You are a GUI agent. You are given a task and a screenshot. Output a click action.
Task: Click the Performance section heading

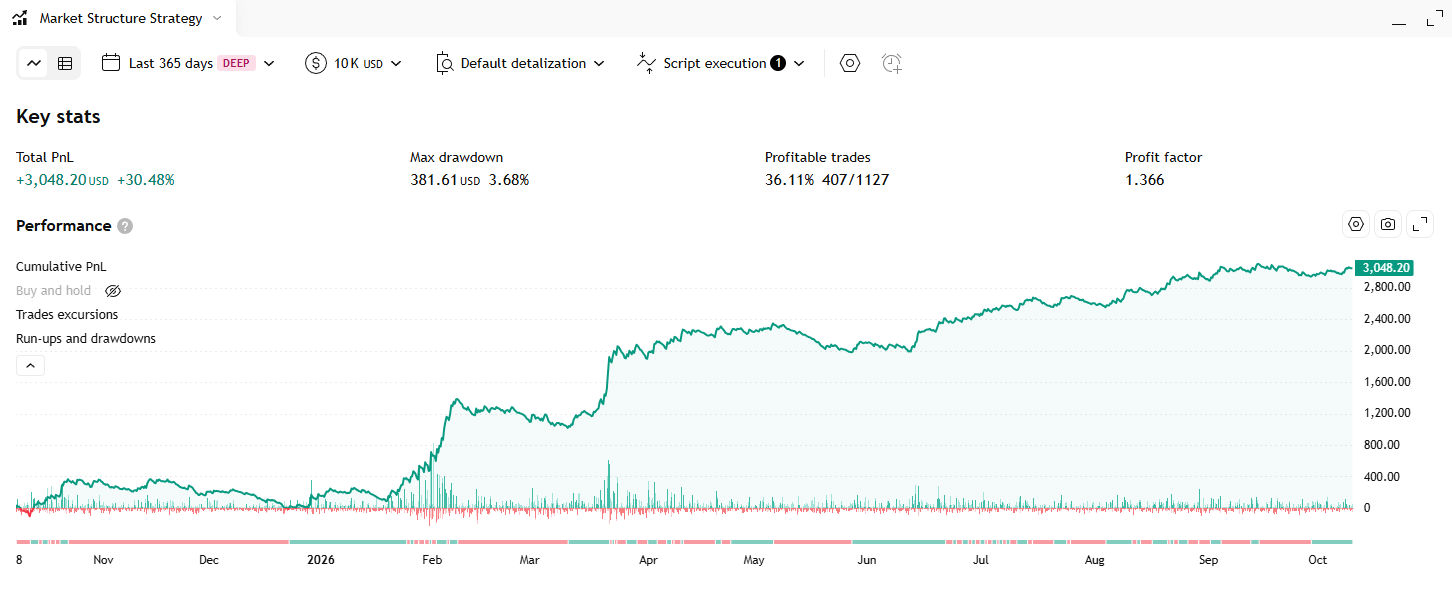(64, 226)
